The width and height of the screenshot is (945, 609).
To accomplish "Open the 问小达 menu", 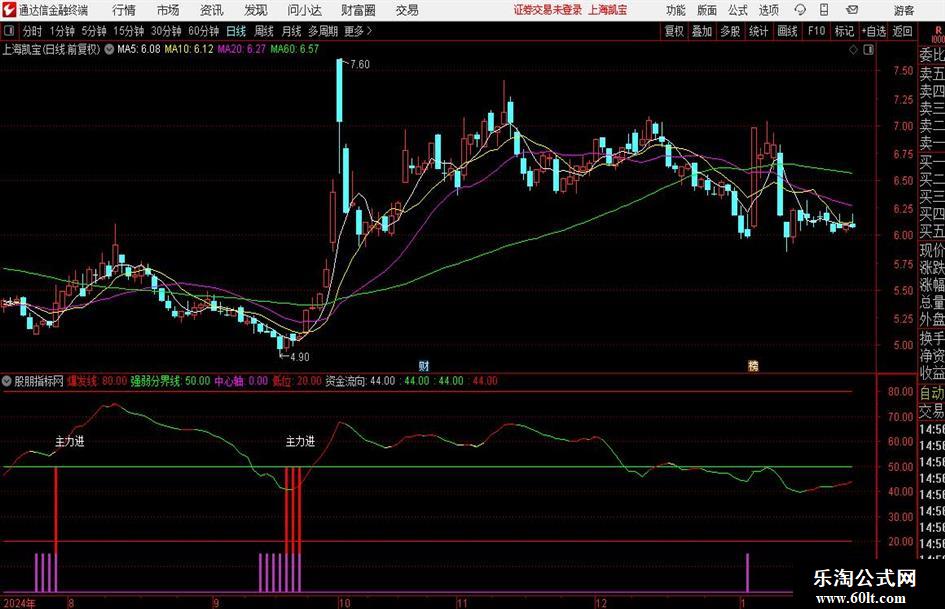I will (304, 10).
